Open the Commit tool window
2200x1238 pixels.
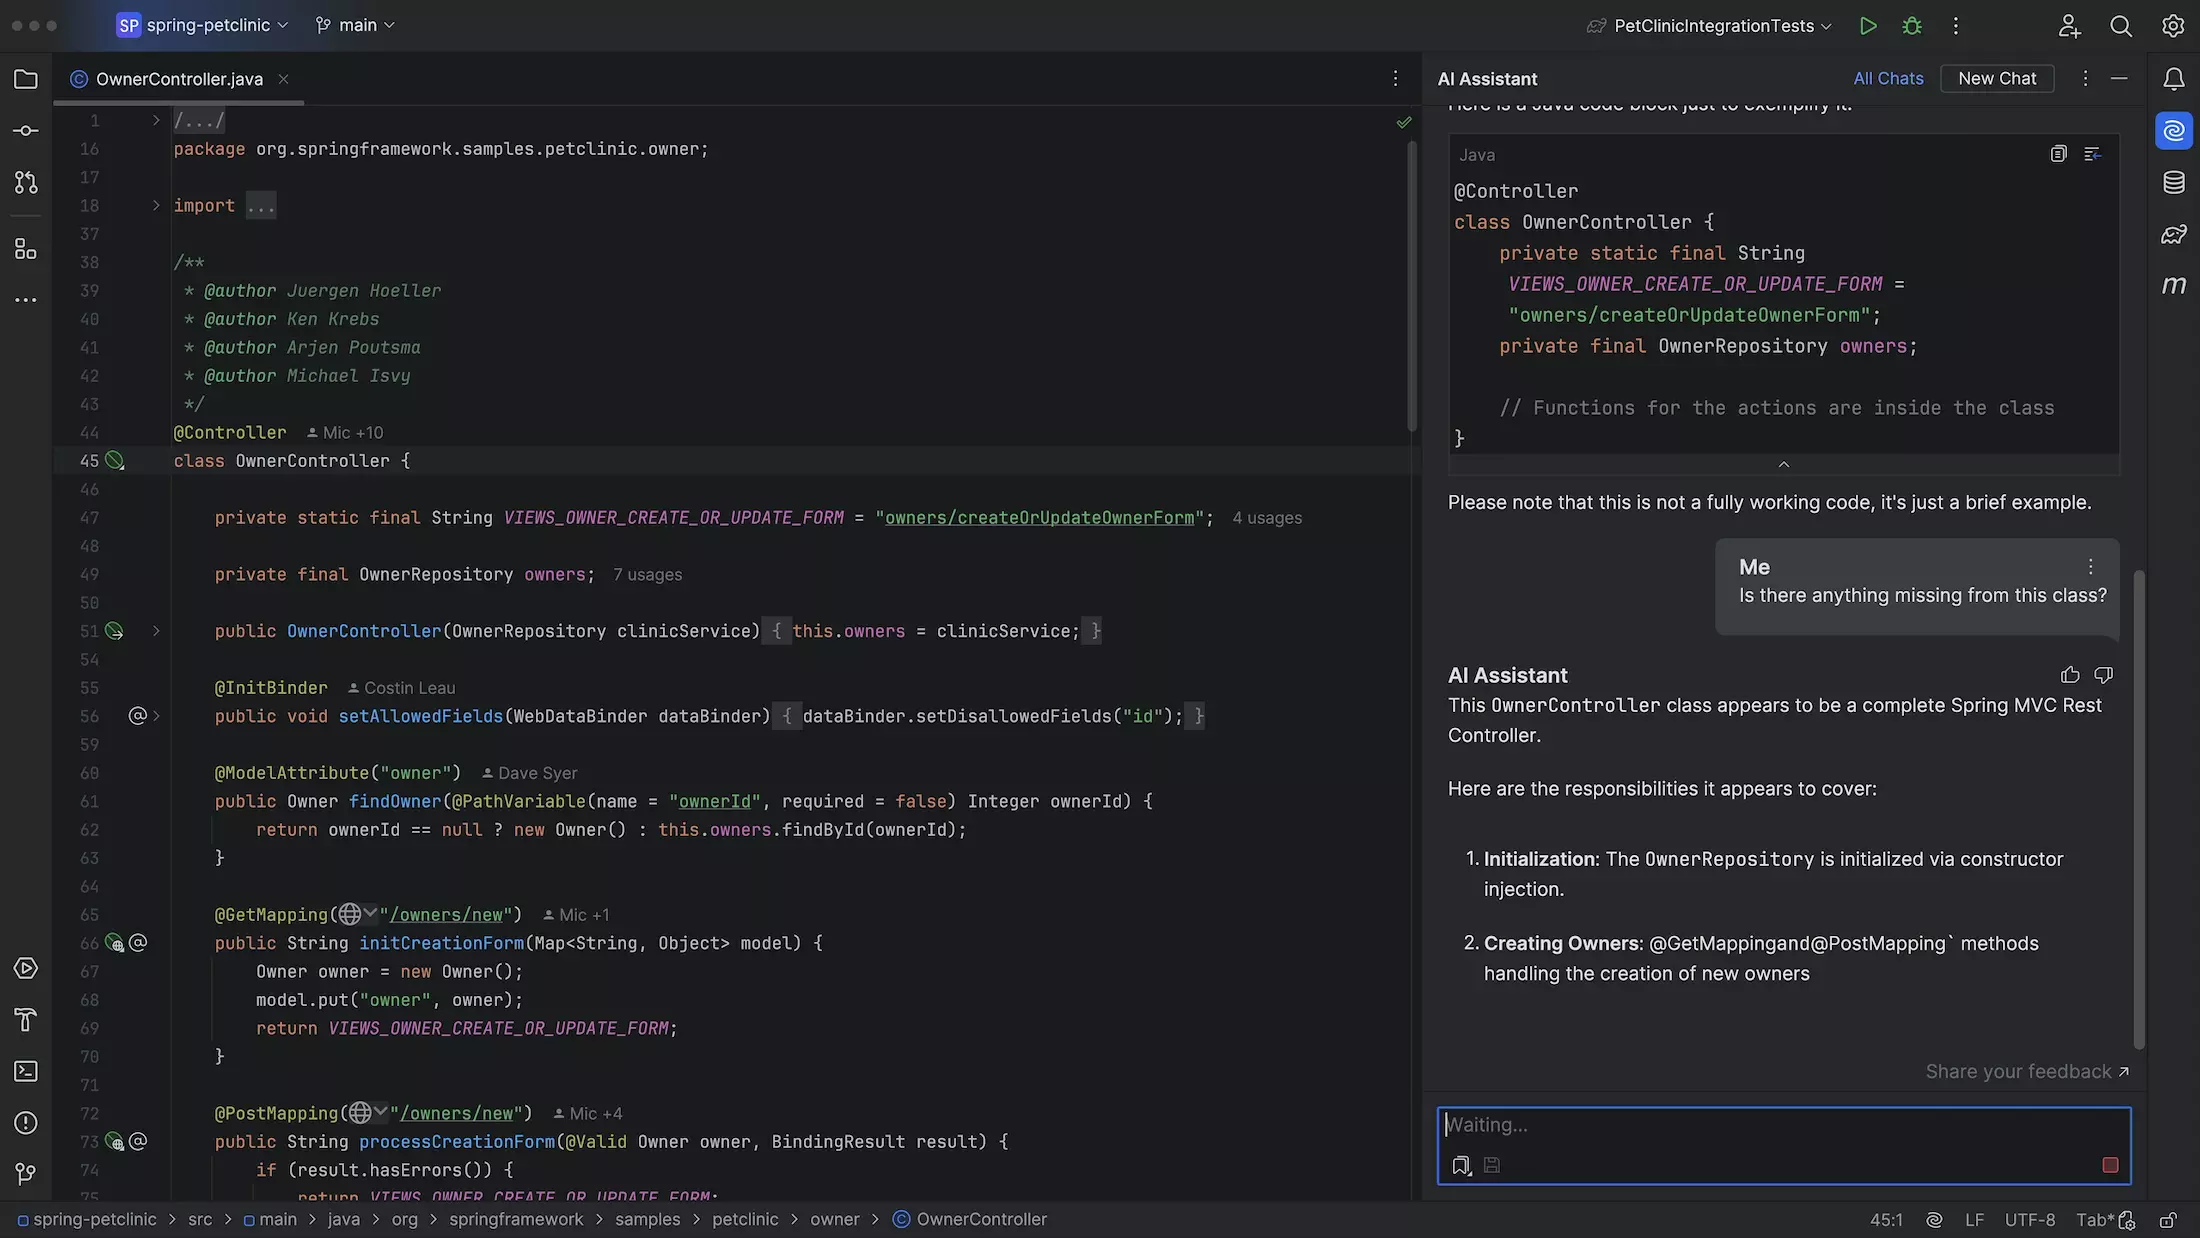pyautogui.click(x=25, y=129)
